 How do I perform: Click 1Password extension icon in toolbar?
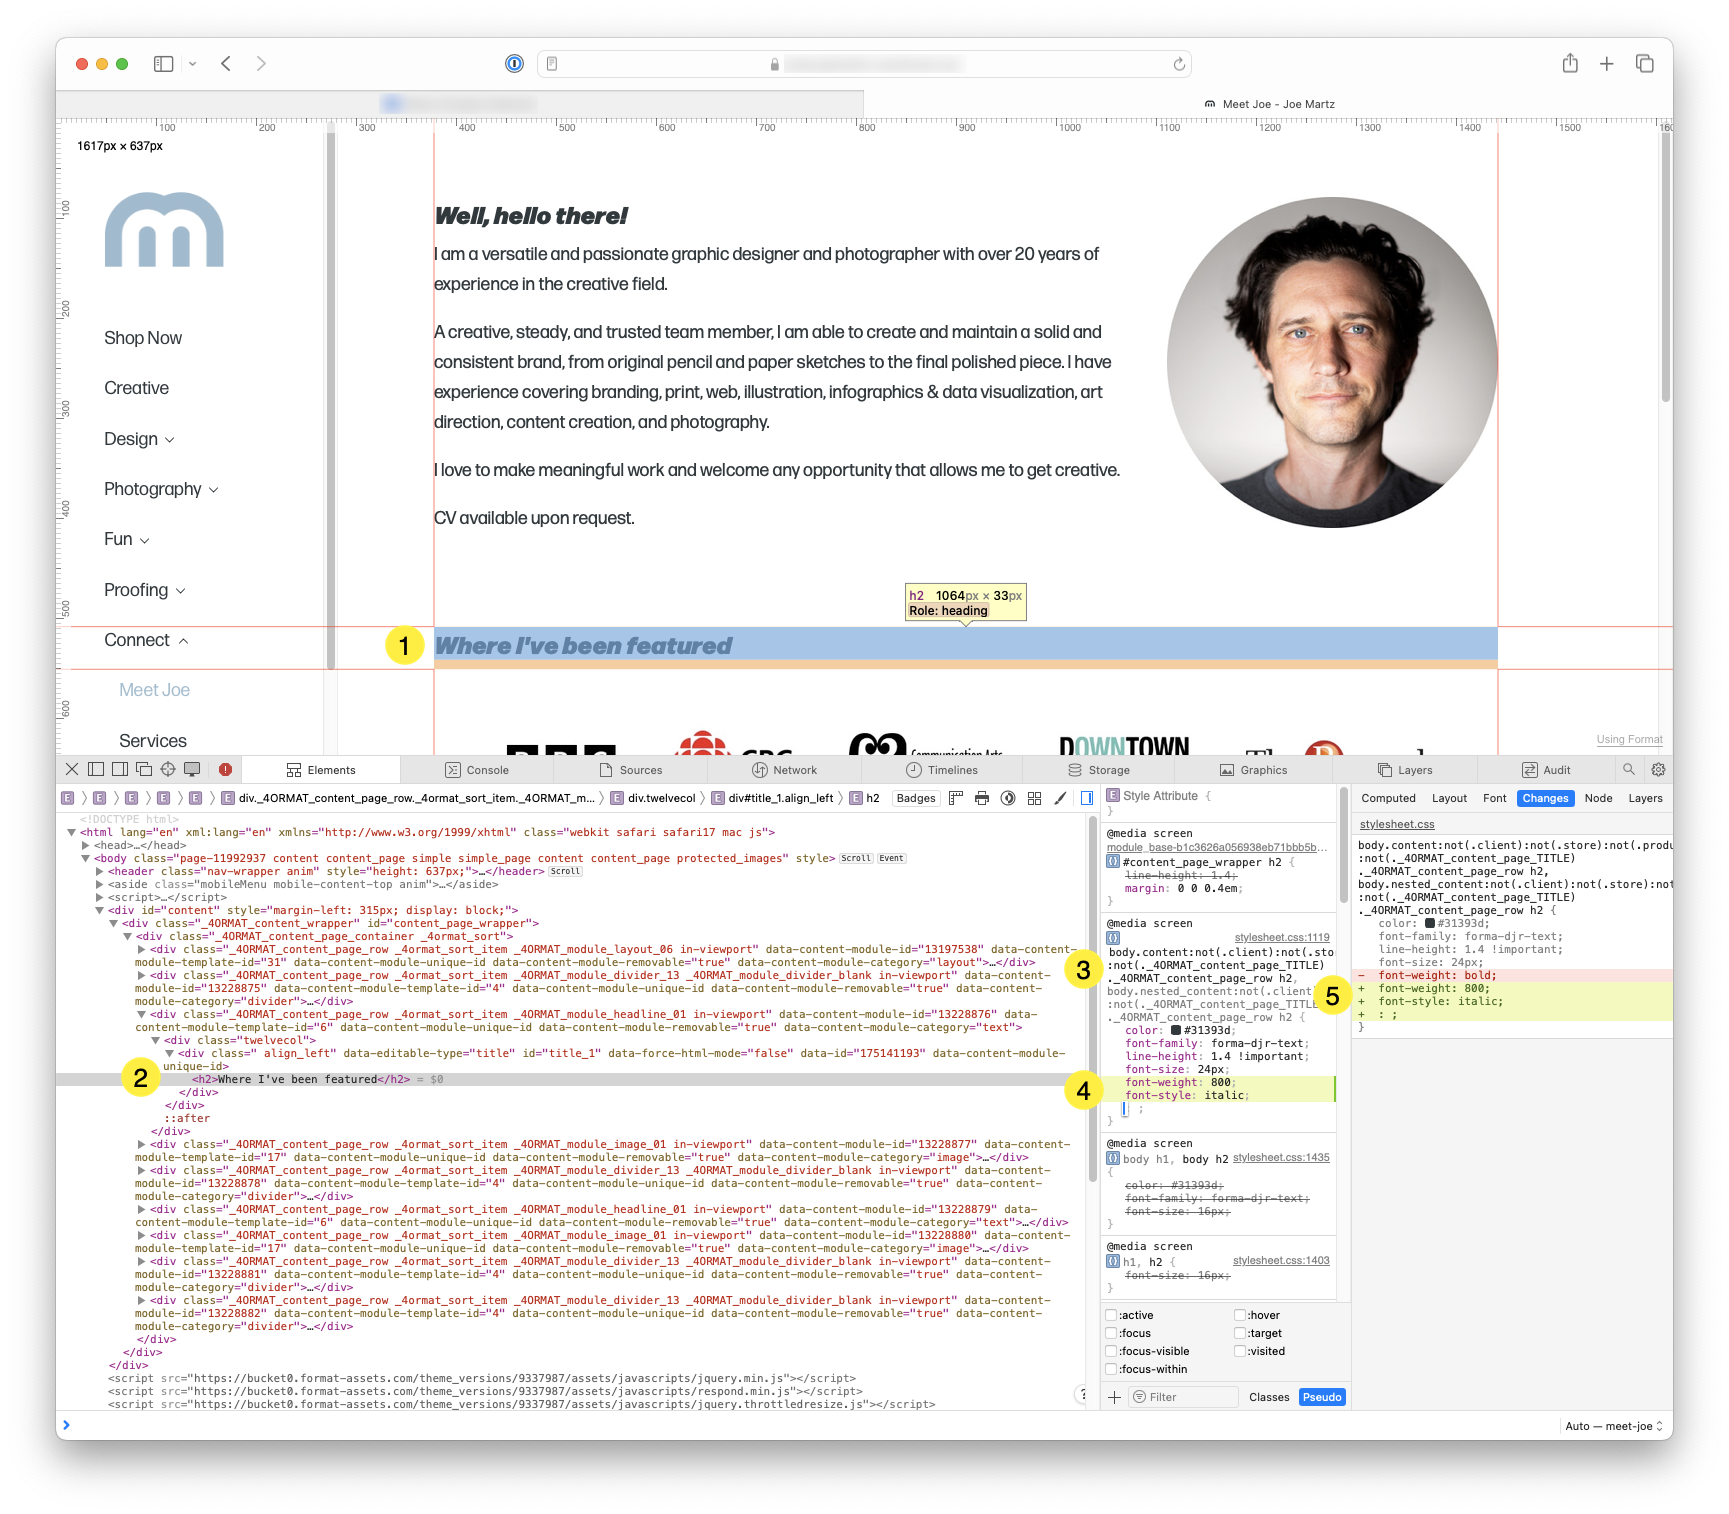coord(514,64)
